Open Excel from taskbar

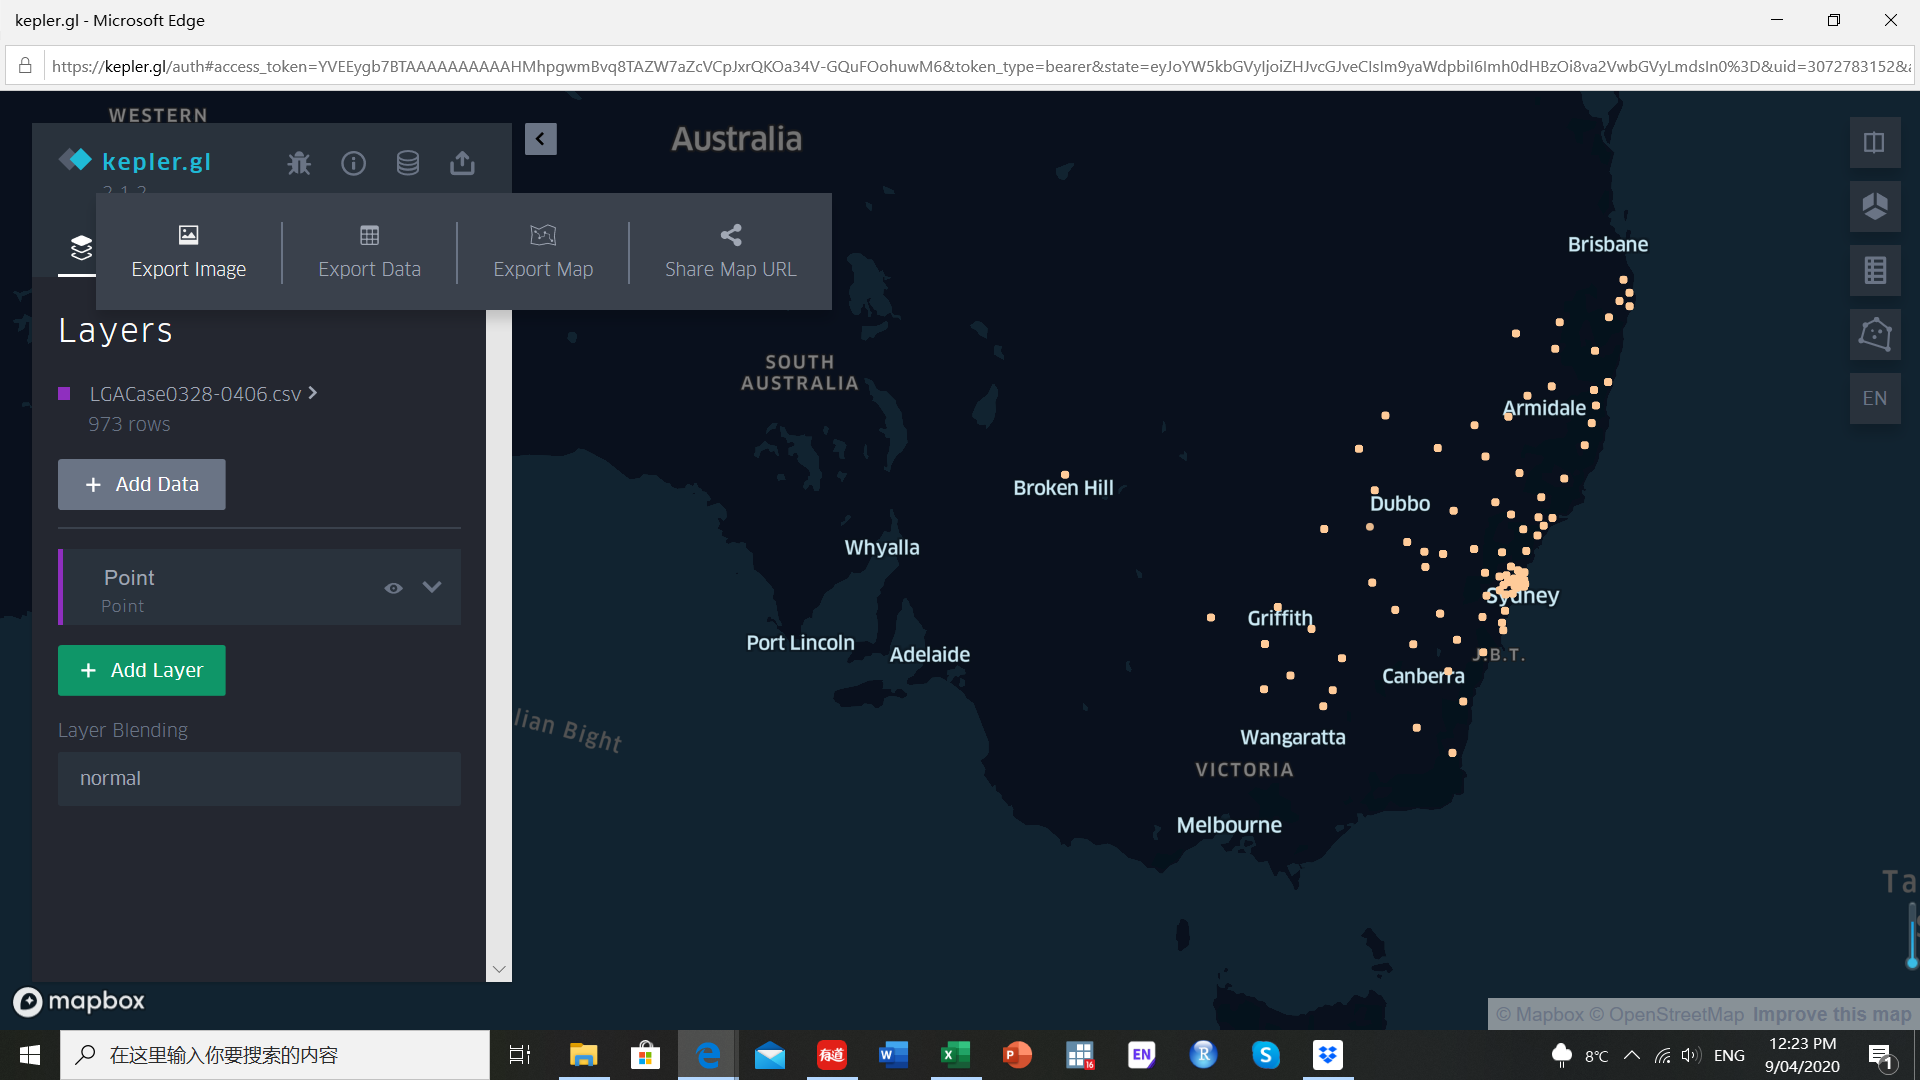956,1055
